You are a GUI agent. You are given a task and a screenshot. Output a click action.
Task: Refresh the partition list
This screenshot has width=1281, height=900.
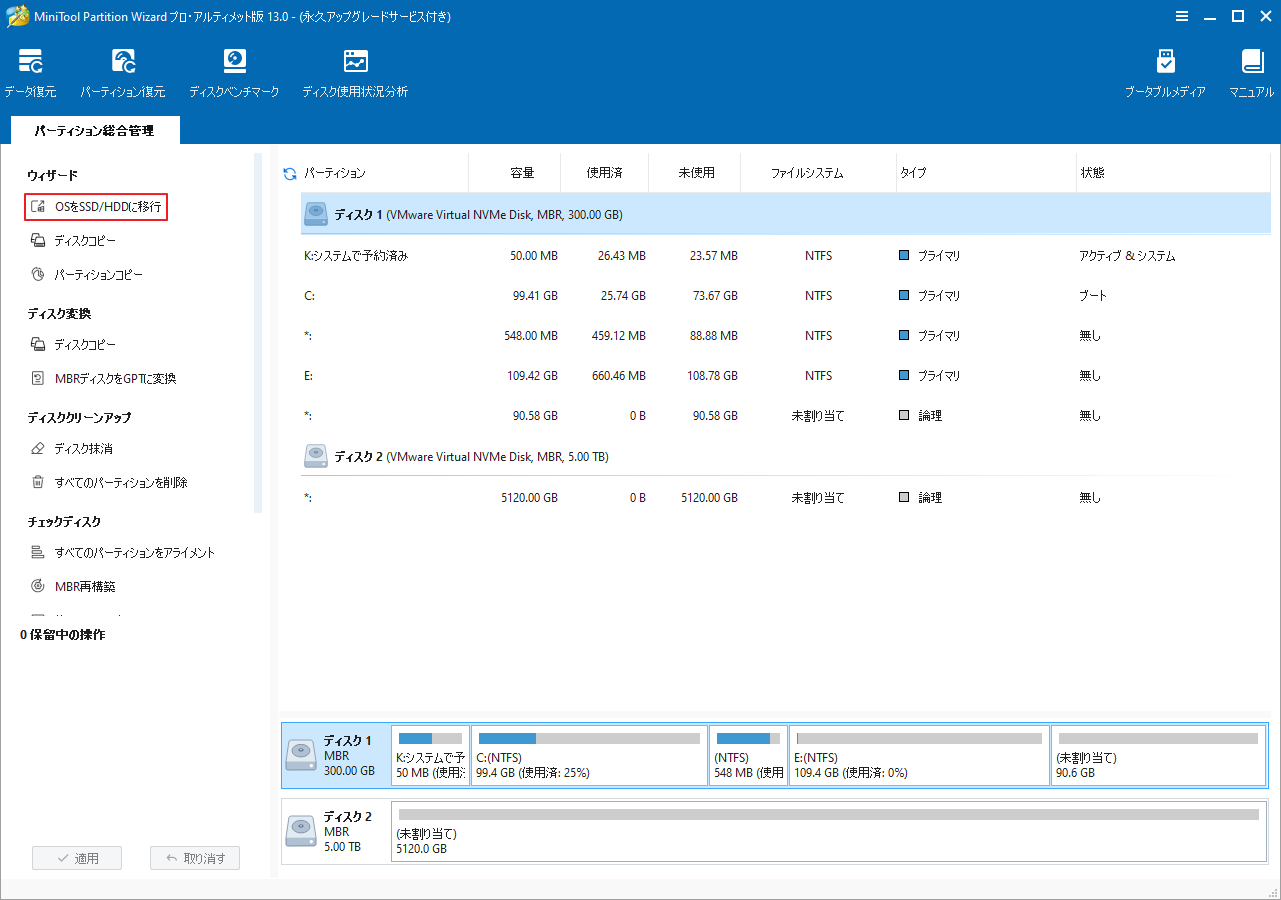pyautogui.click(x=290, y=172)
